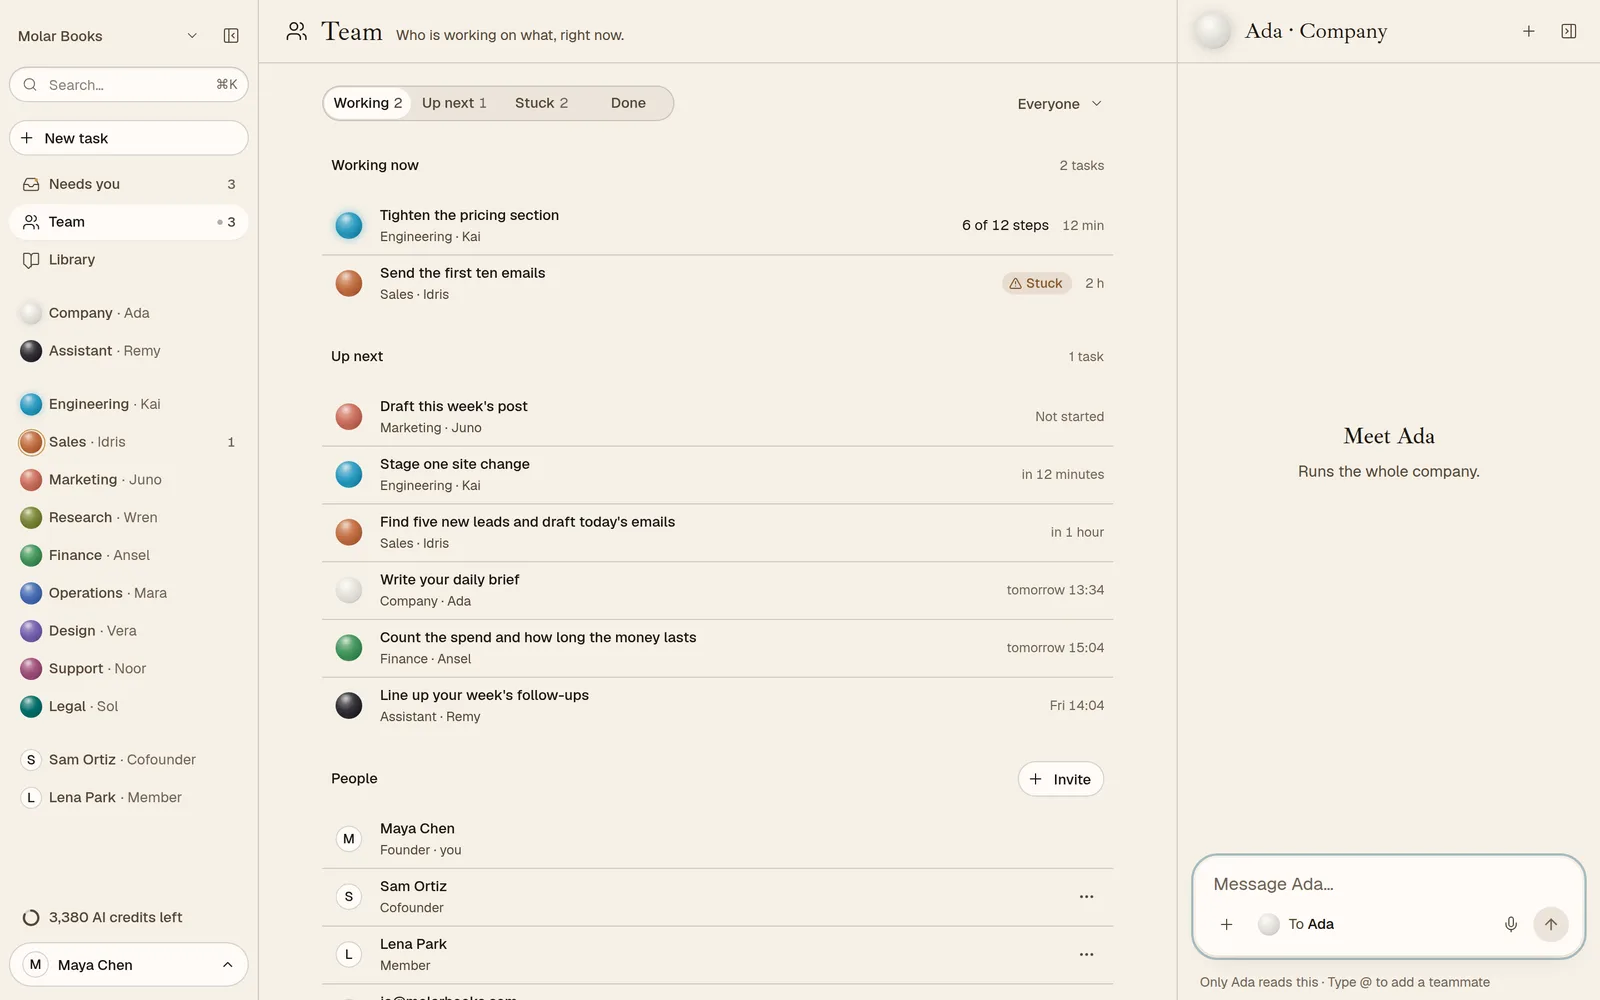
Task: Switch to the Stuck tab
Action: pos(541,103)
